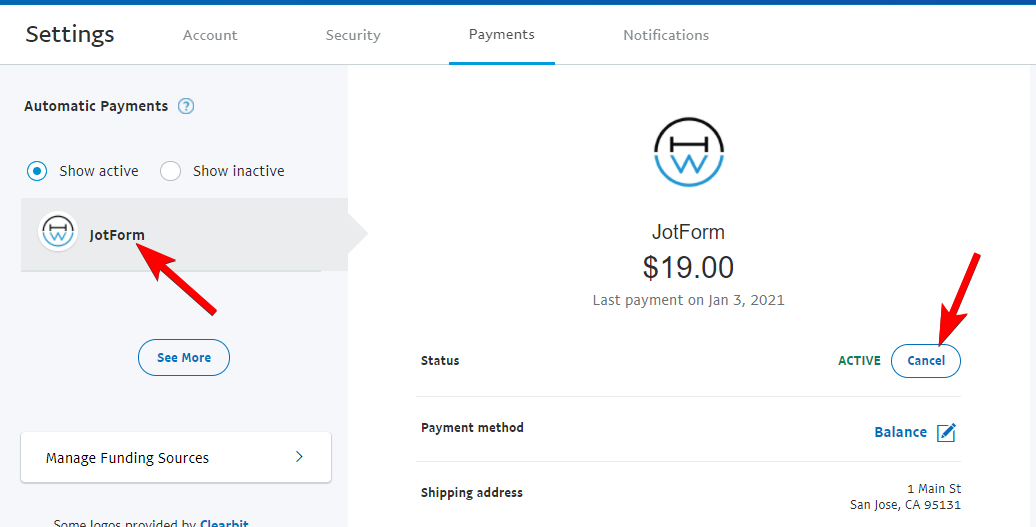1036x527 pixels.
Task: Click the Balance payment method link
Action: [x=900, y=433]
